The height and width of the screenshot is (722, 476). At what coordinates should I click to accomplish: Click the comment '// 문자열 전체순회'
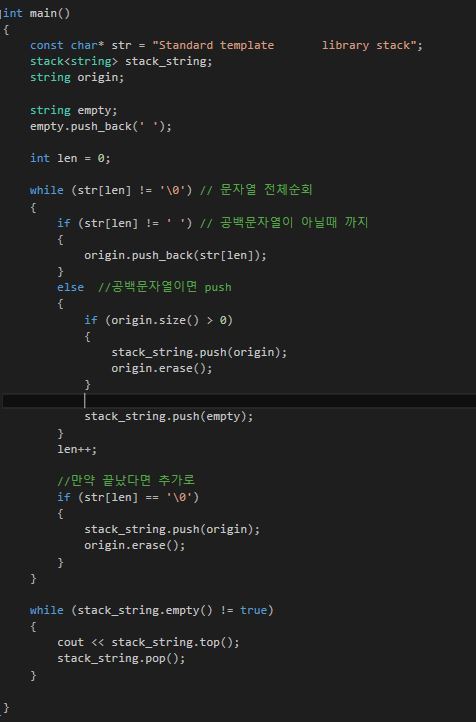[x=256, y=190]
